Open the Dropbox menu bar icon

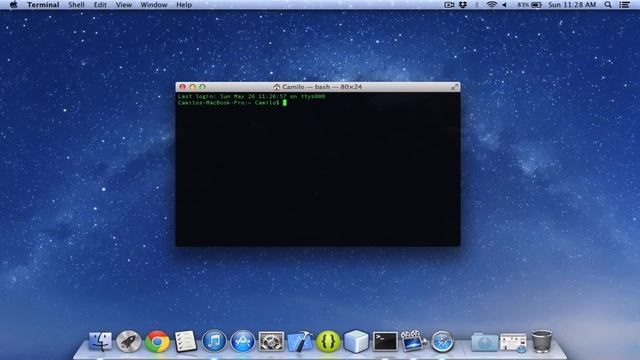462,5
